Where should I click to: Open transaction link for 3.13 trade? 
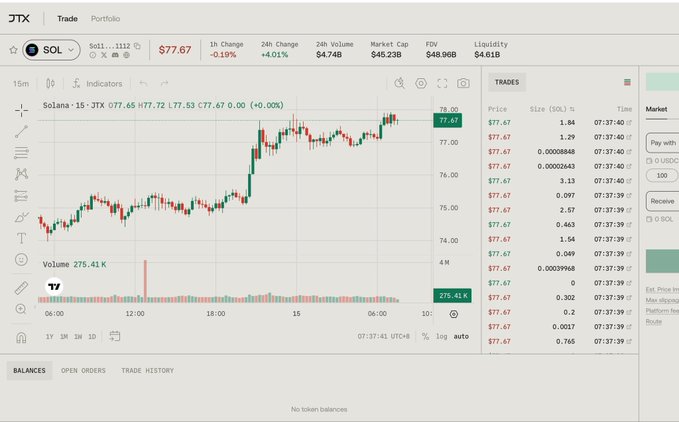pos(629,181)
